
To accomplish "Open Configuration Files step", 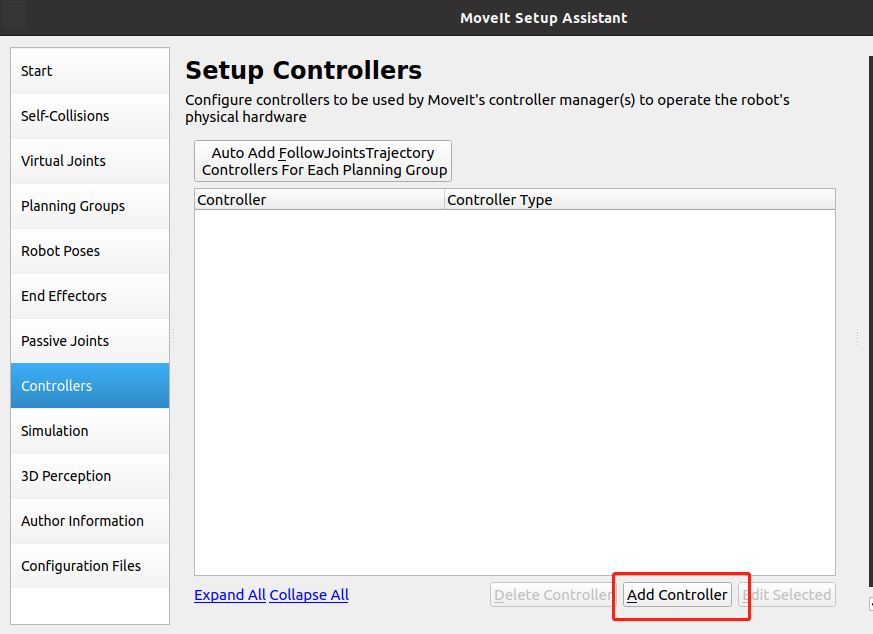I will [x=89, y=566].
